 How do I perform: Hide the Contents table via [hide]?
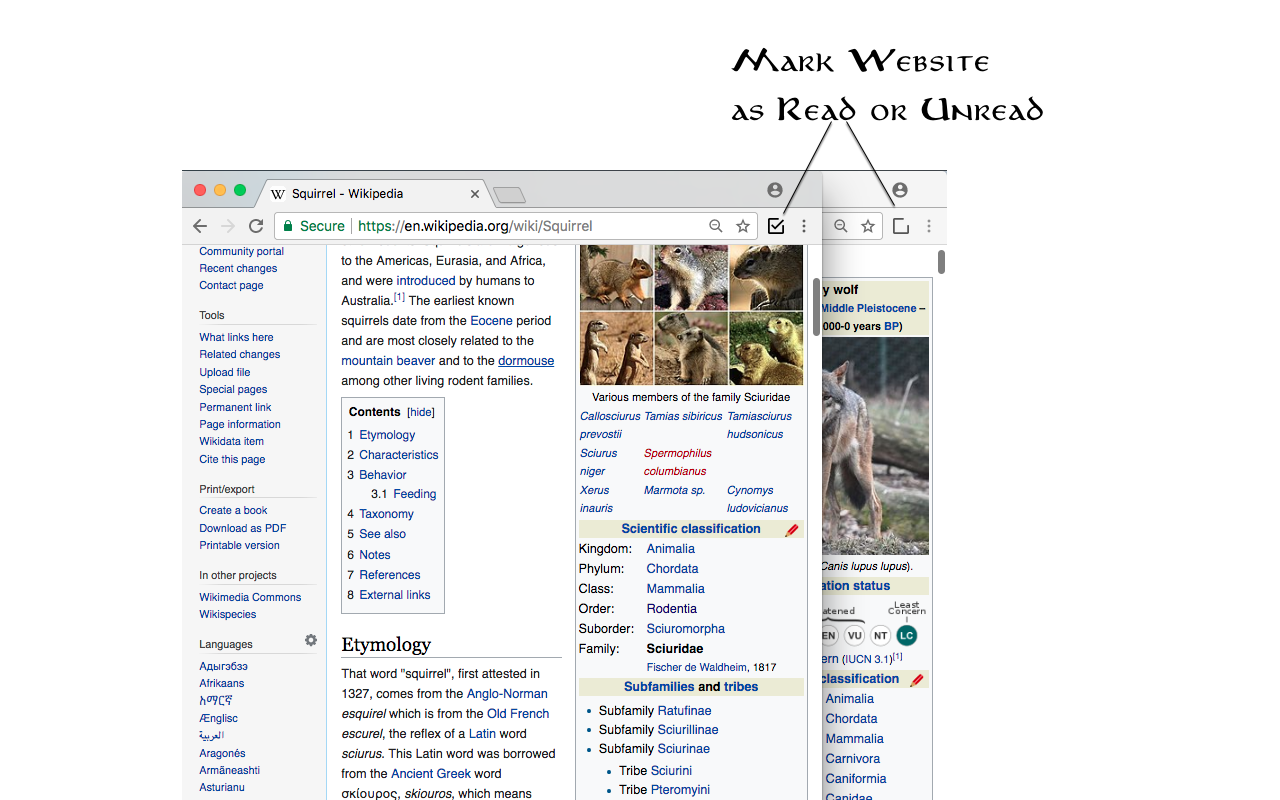tap(421, 412)
